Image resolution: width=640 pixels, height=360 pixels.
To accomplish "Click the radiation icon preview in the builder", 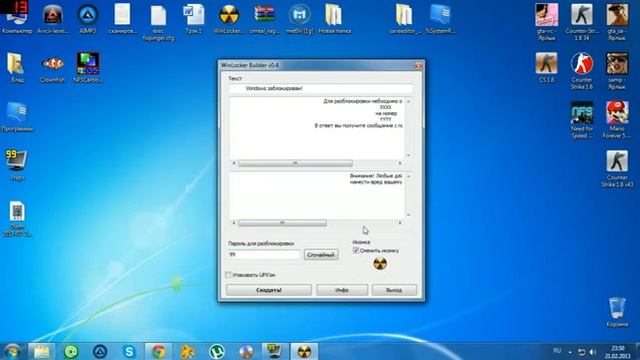I will click(x=380, y=264).
